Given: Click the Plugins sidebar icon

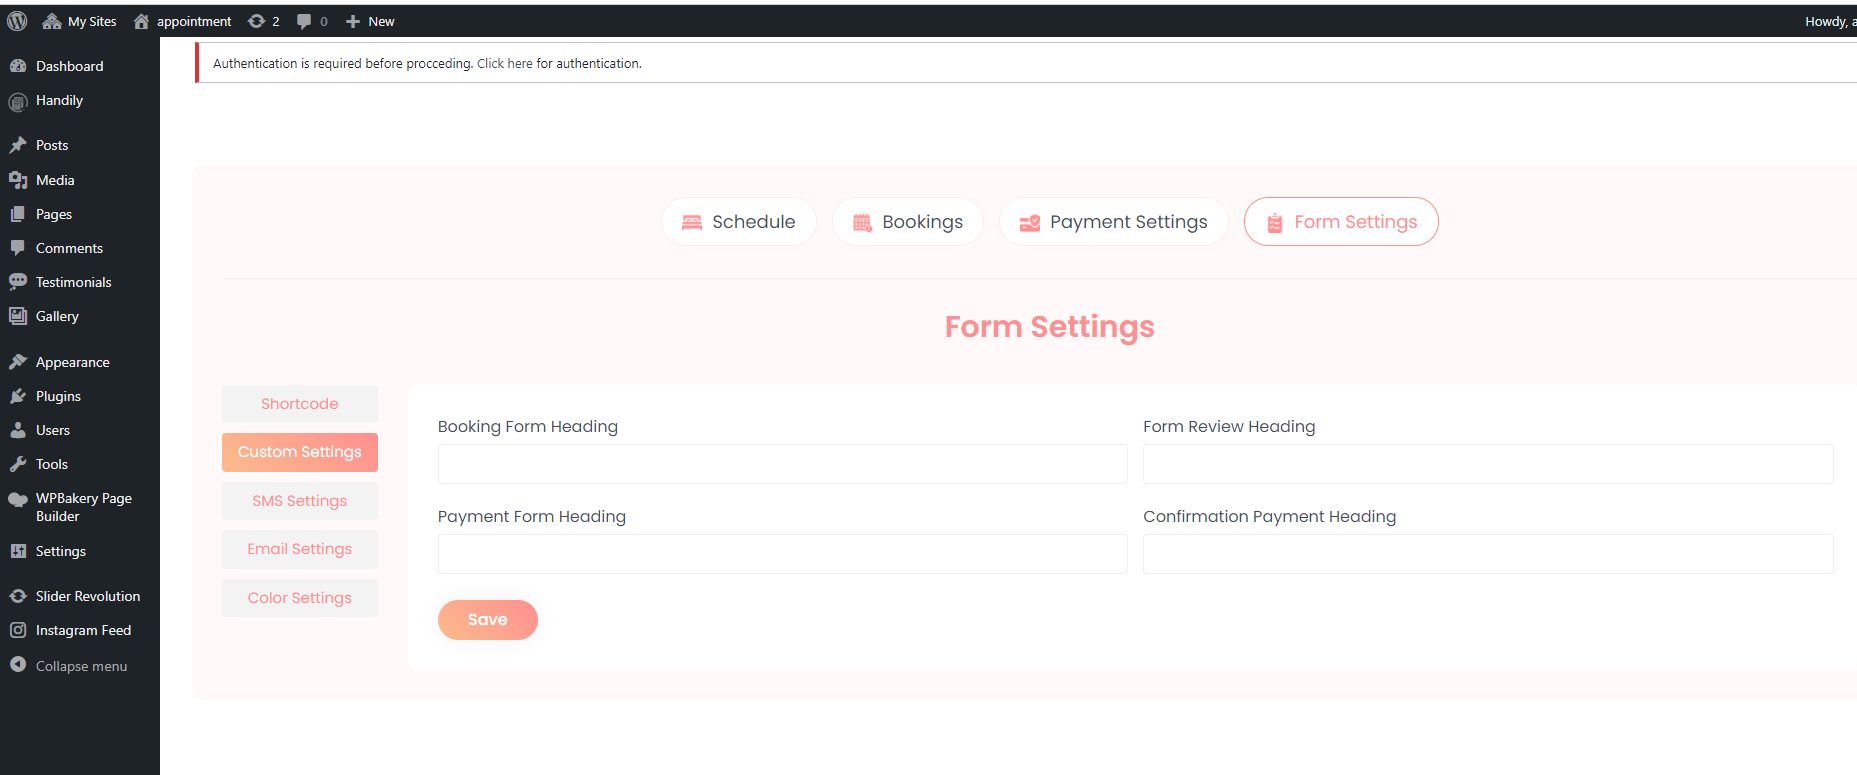Looking at the screenshot, I should click(x=18, y=396).
